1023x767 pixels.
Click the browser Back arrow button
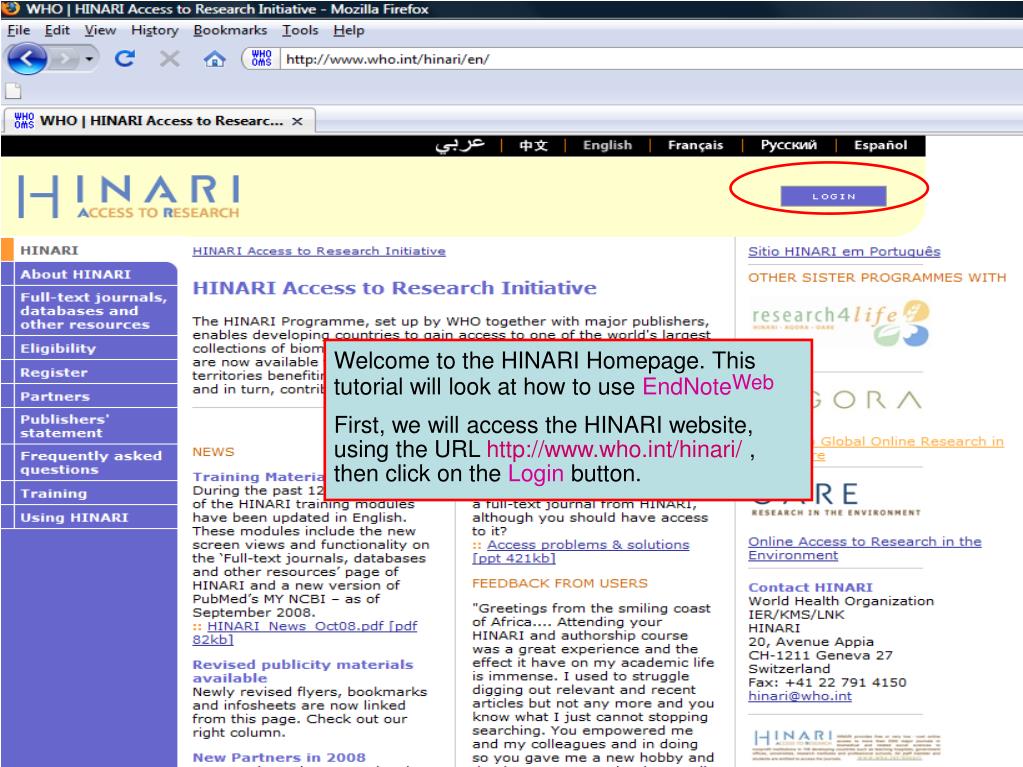coord(27,59)
